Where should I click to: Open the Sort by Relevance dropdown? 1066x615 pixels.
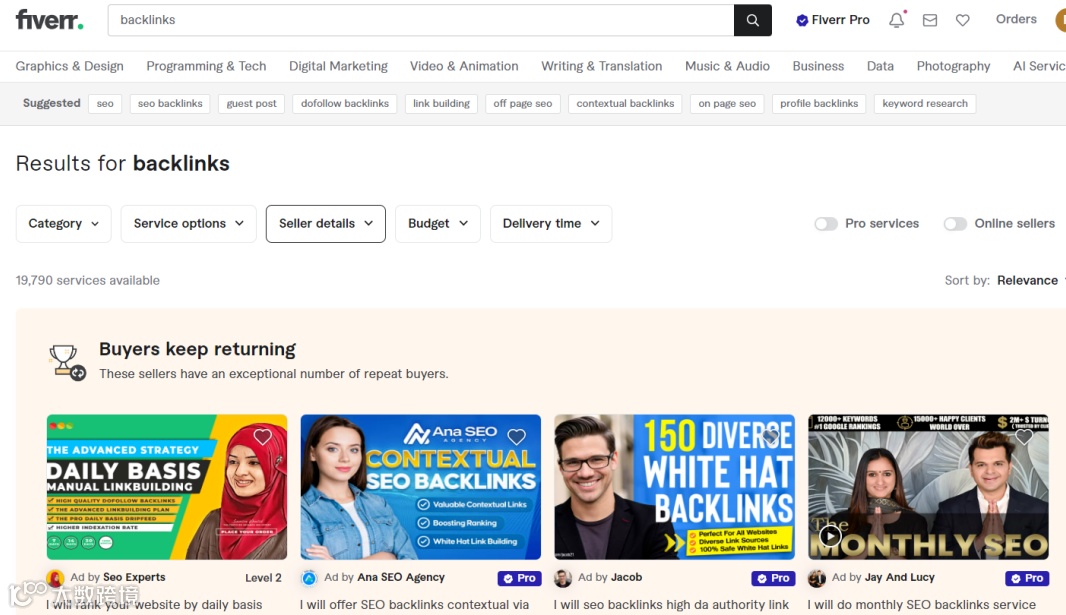coord(1027,281)
